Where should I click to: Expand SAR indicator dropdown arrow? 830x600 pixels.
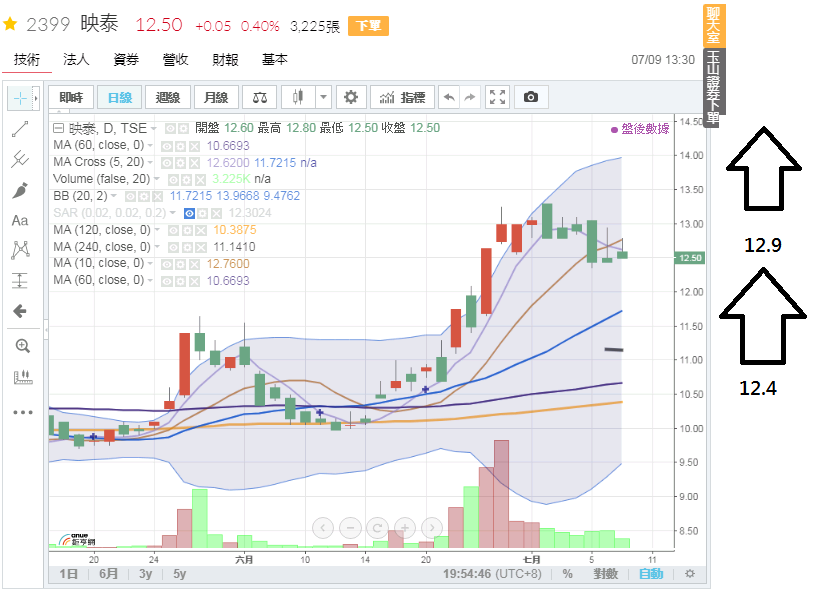(173, 213)
